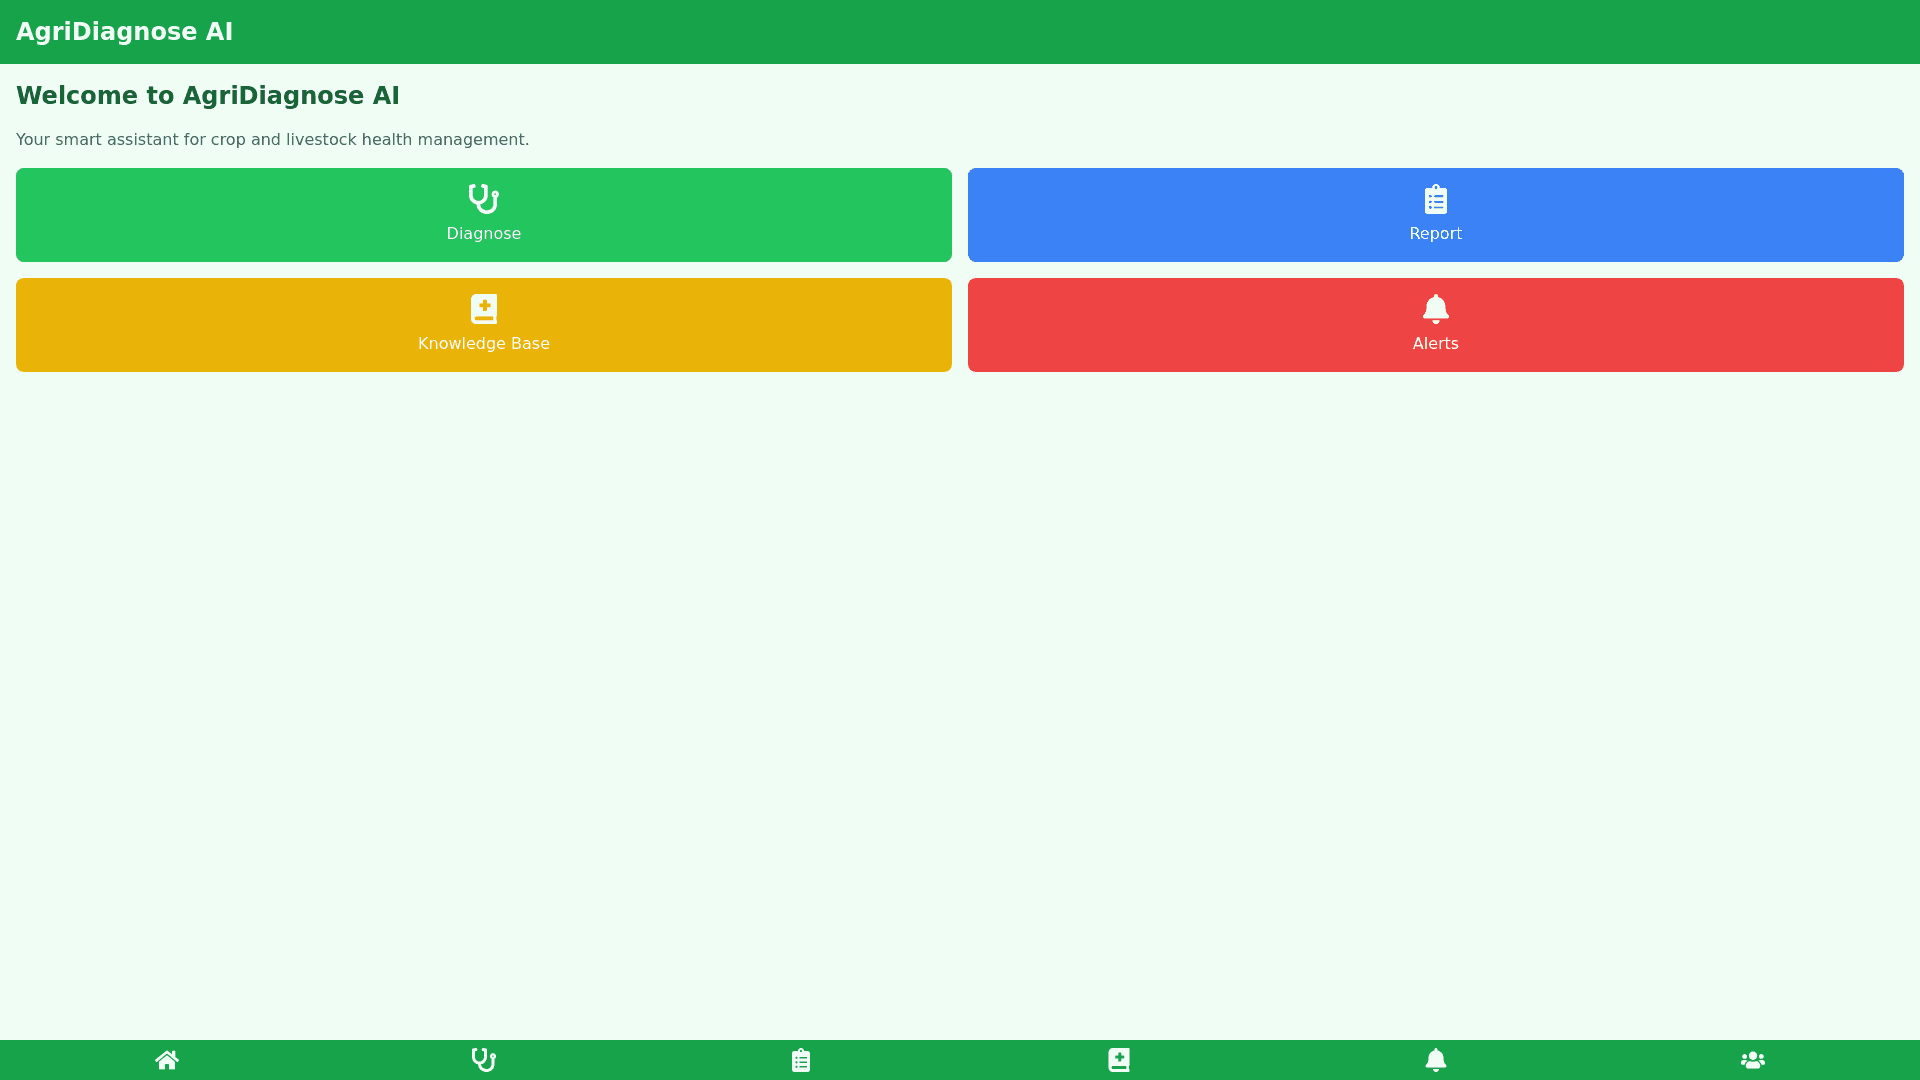This screenshot has width=1920, height=1080.
Task: Click empty right area of red Alerts card
Action: [x=1750, y=325]
